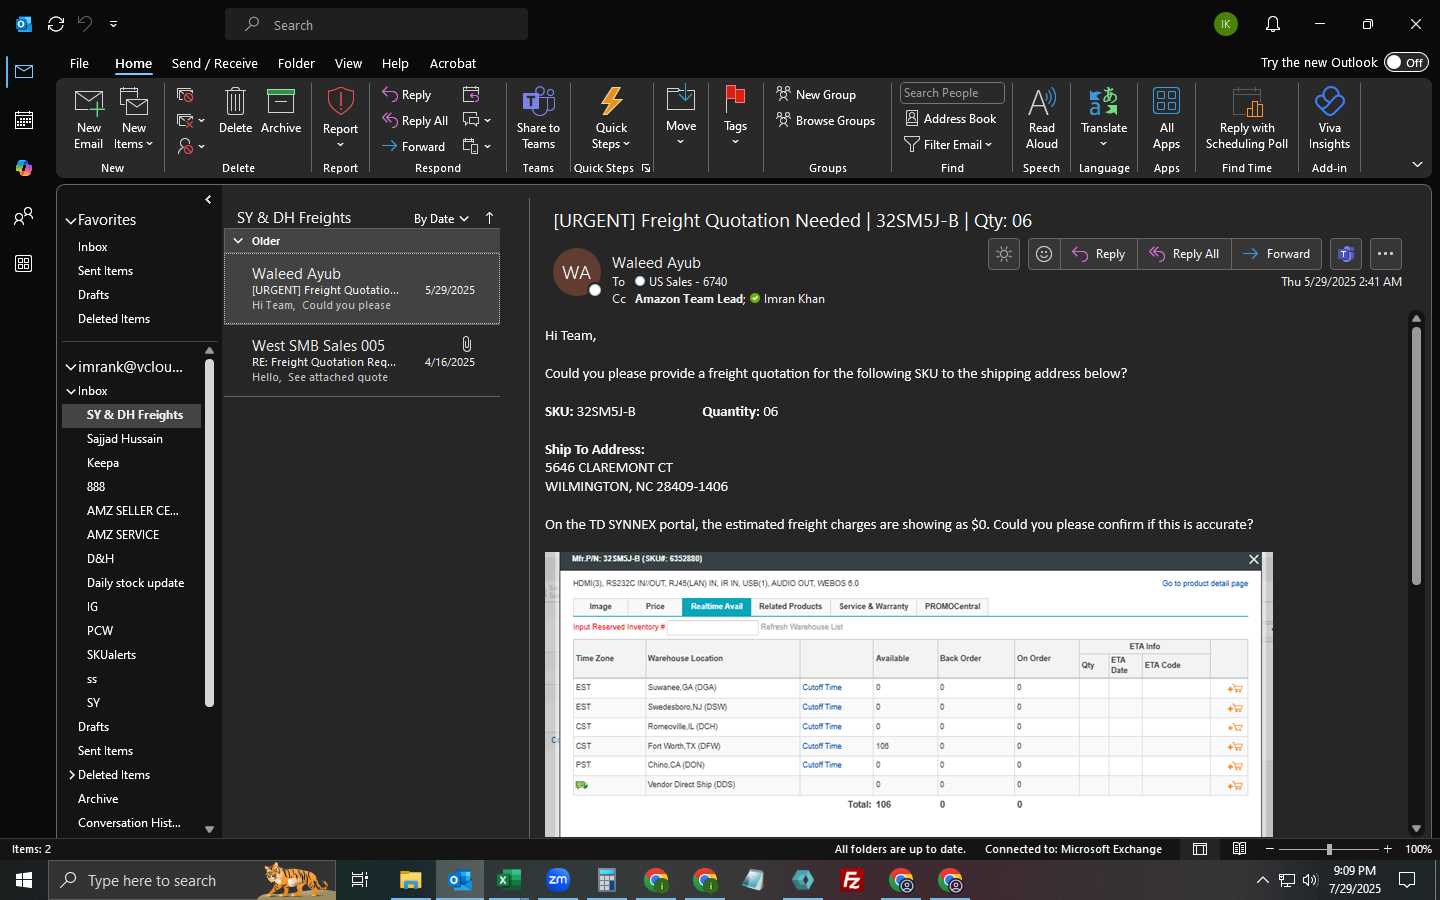Image resolution: width=1440 pixels, height=900 pixels.
Task: Open the Address Book
Action: click(x=950, y=118)
